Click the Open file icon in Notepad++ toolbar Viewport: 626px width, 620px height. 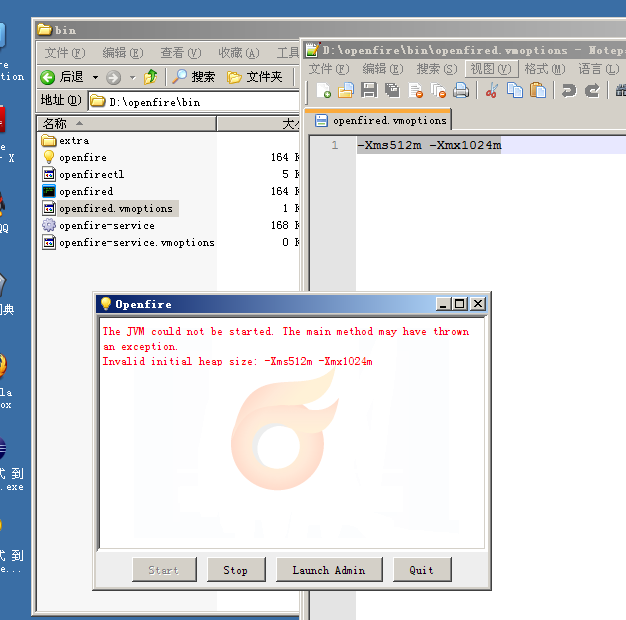[x=346, y=90]
